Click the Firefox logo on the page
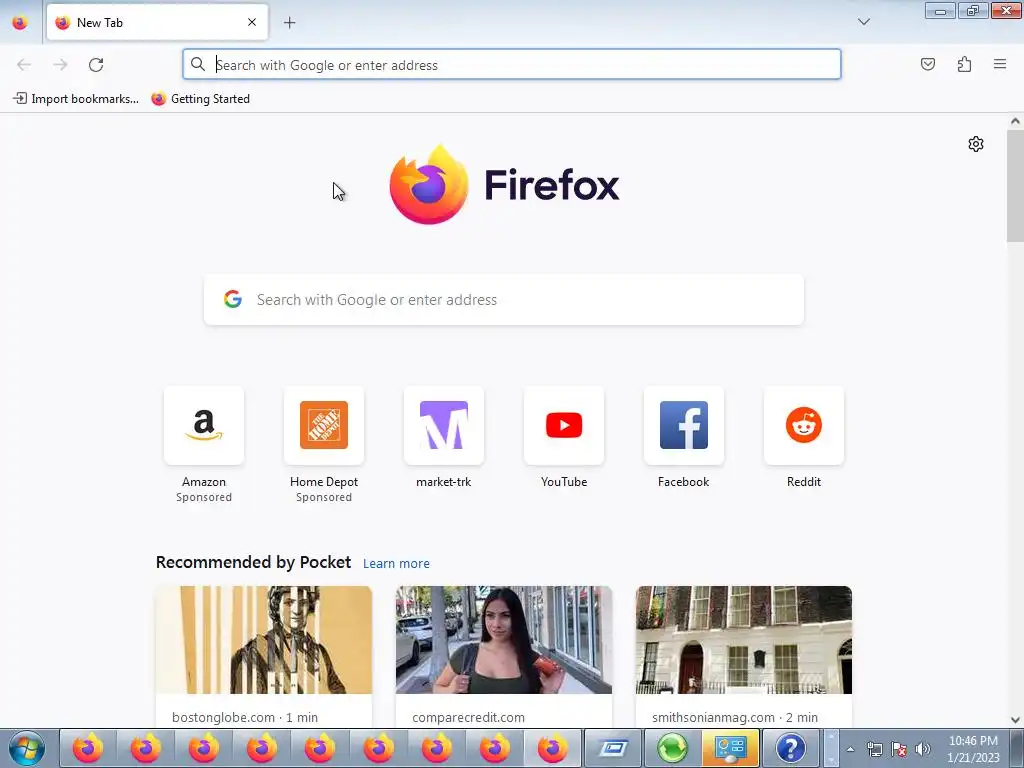Image resolution: width=1024 pixels, height=768 pixels. pyautogui.click(x=504, y=185)
